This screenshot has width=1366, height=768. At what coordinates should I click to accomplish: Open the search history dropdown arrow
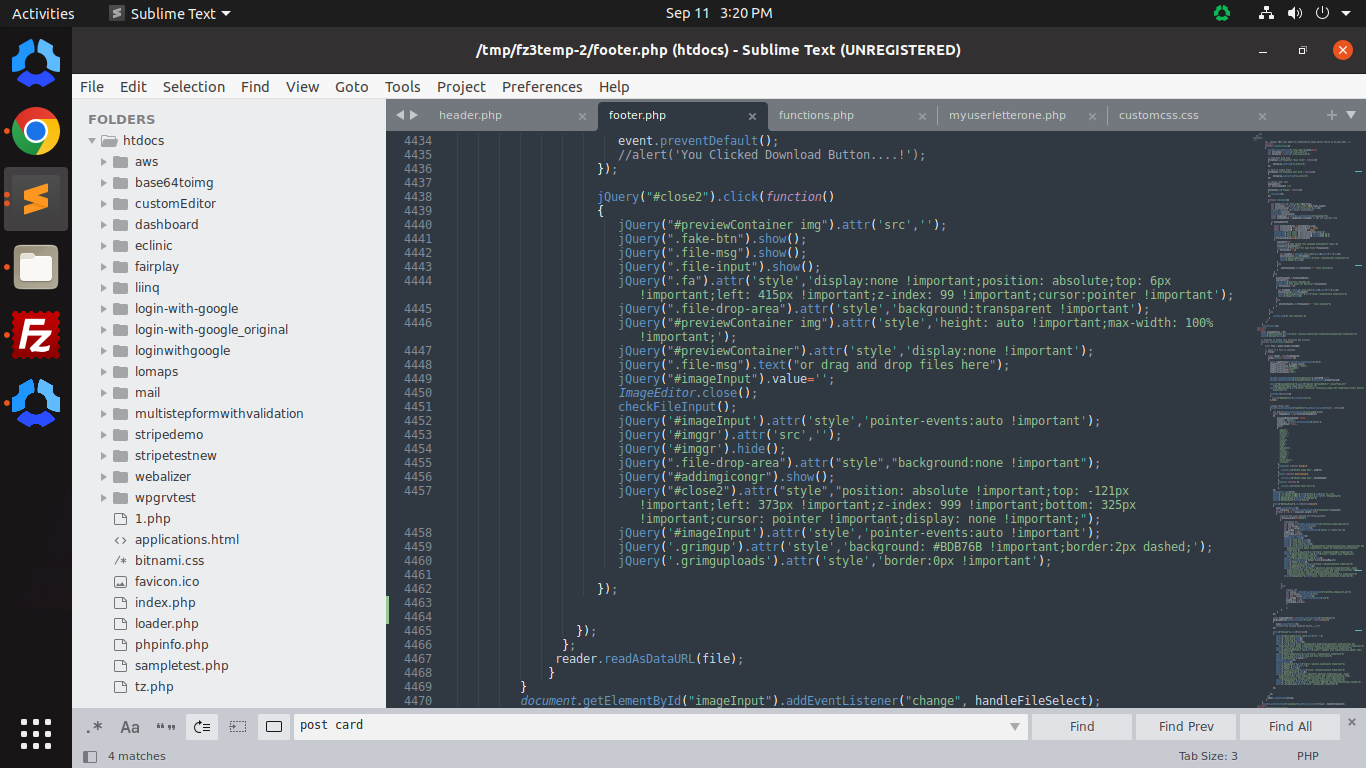tap(1013, 727)
